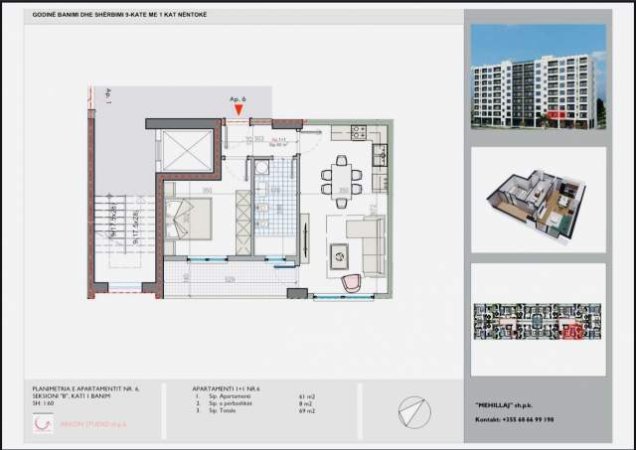Click the 'Sip. Totale' row

tap(256, 411)
